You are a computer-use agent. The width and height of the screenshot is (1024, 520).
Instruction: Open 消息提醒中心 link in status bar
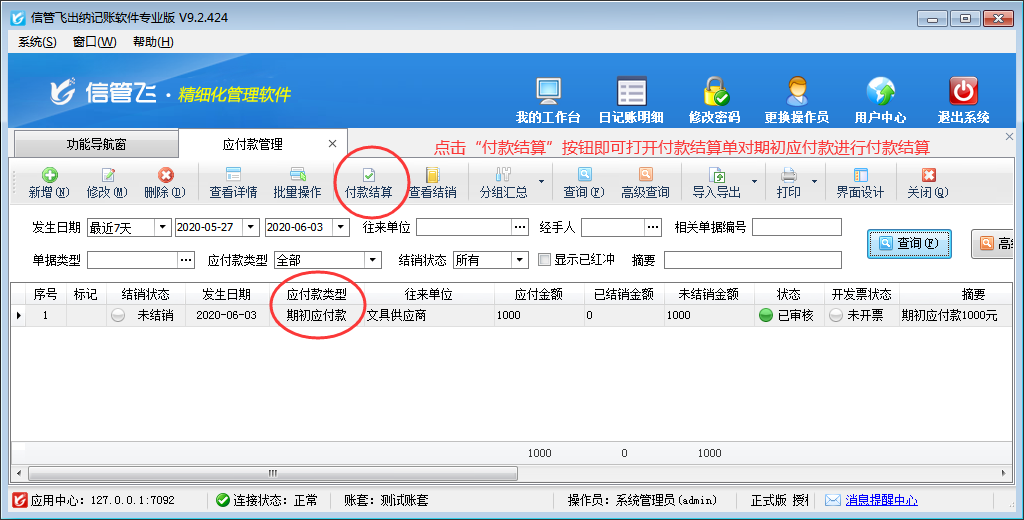(x=880, y=500)
